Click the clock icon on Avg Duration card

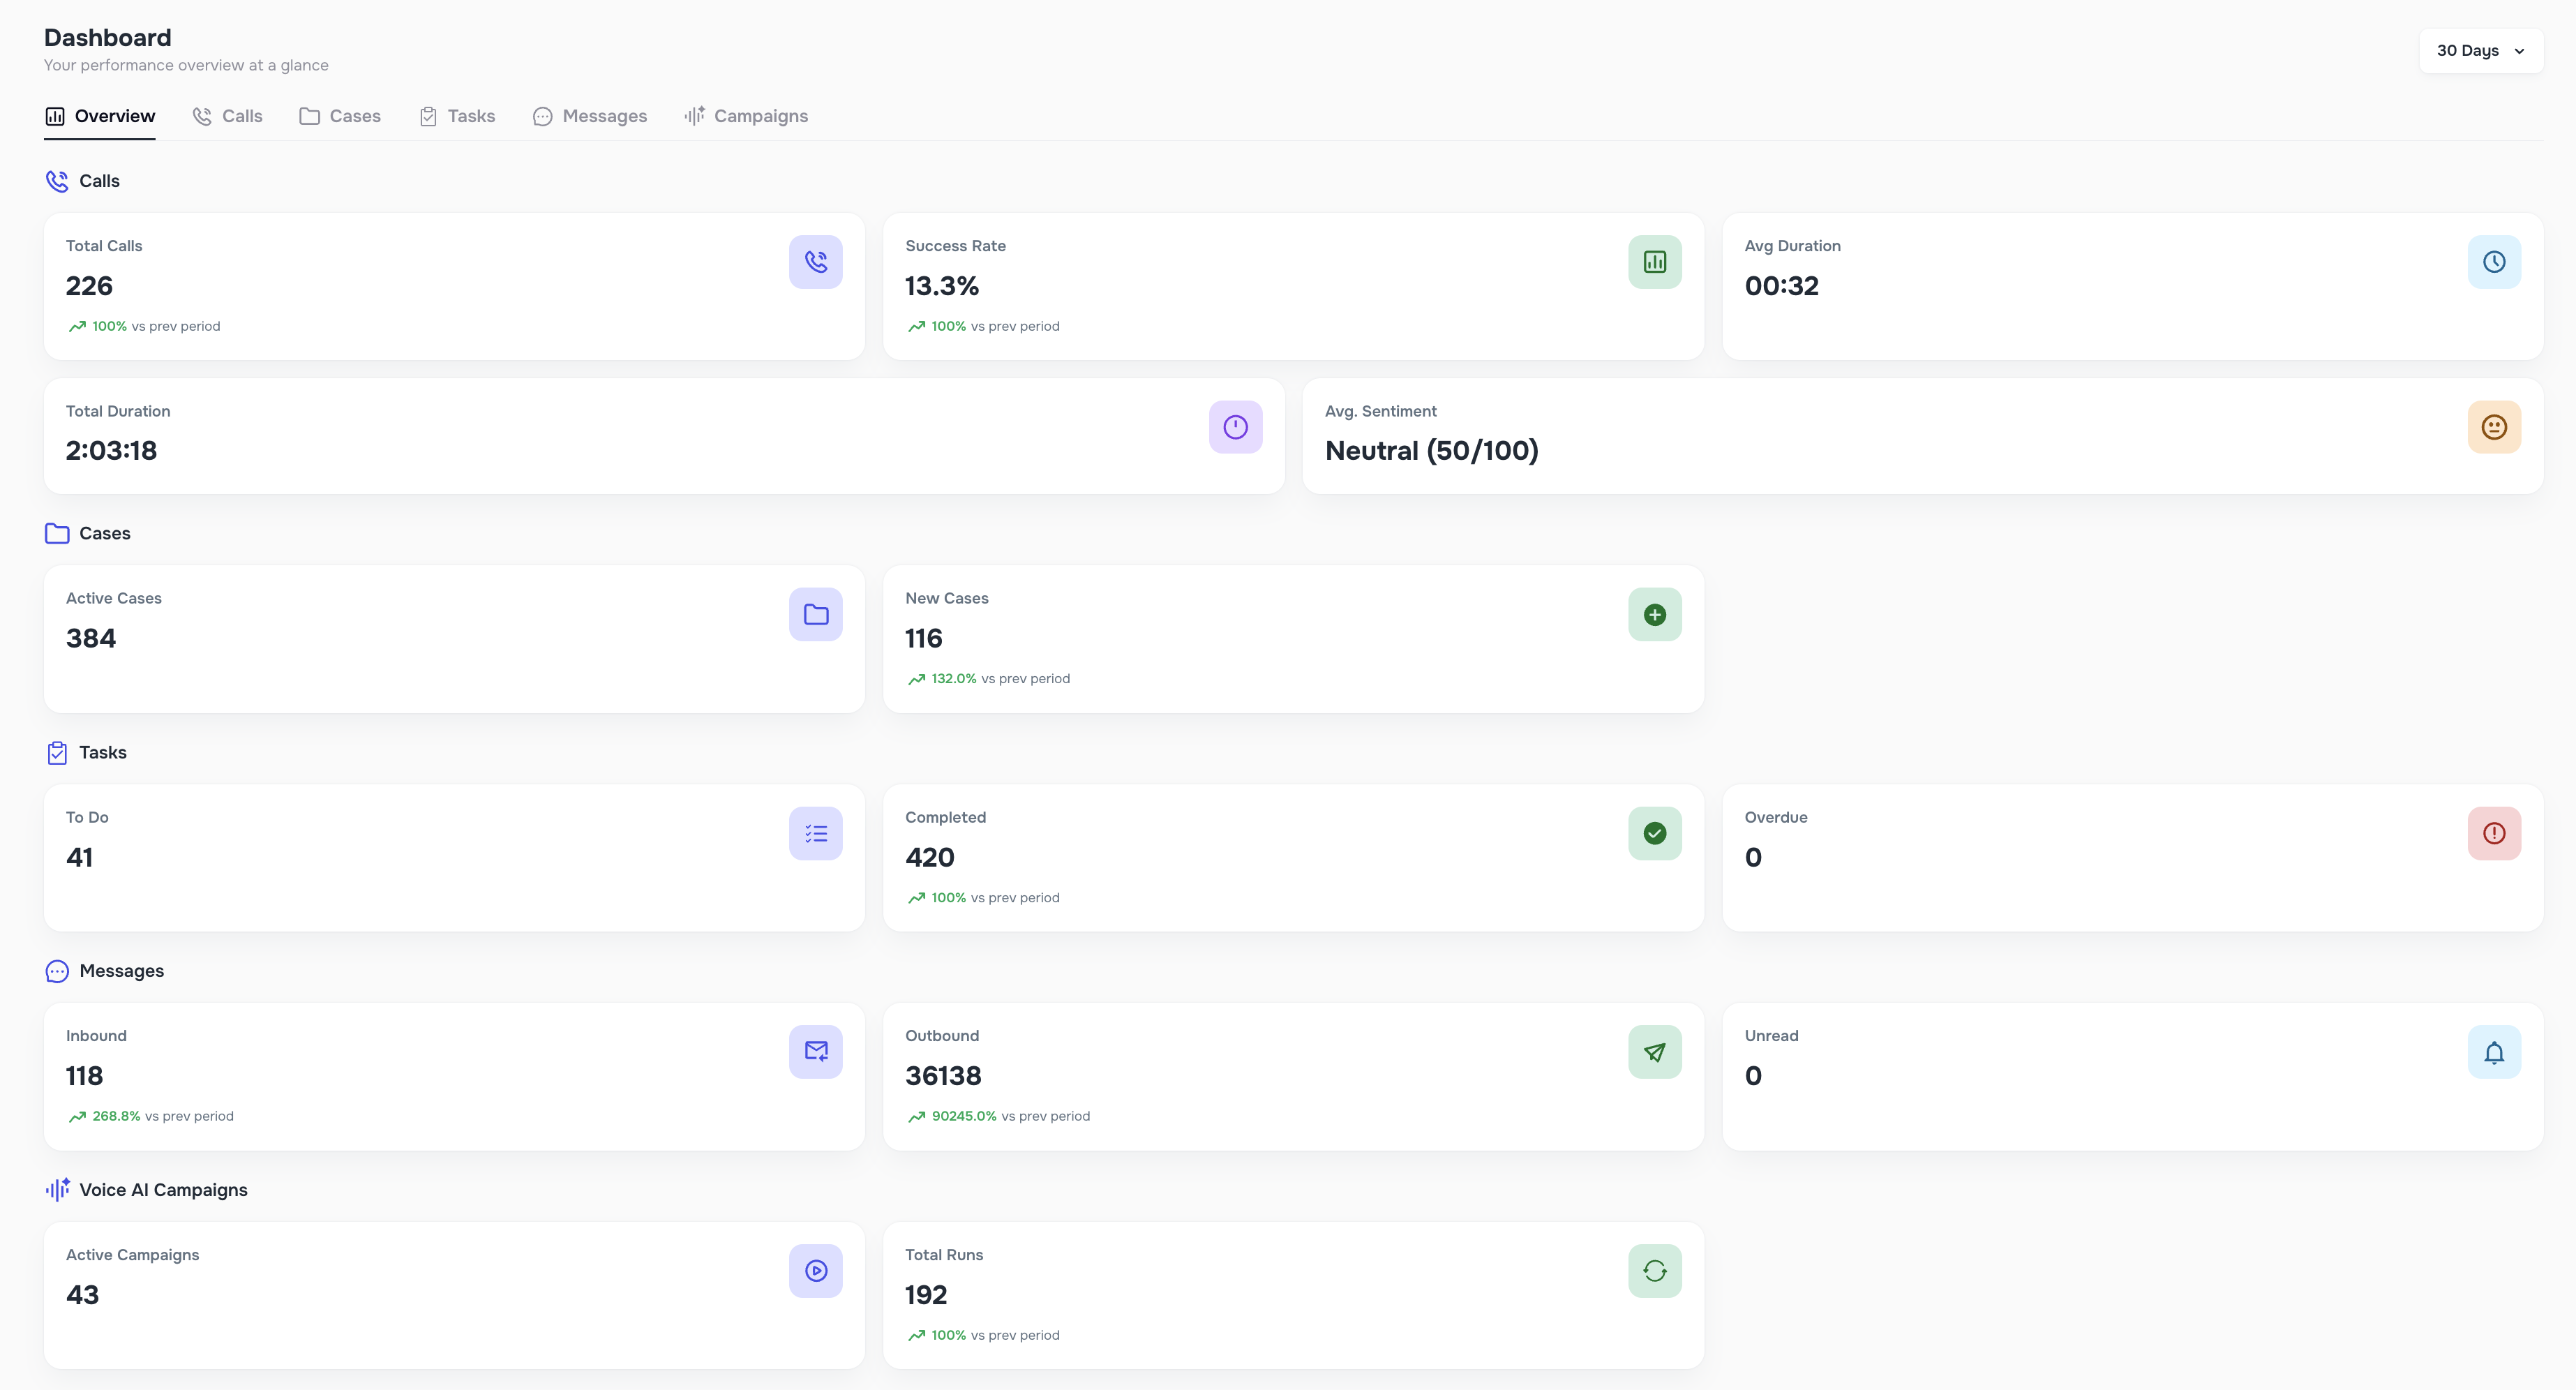coord(2494,262)
